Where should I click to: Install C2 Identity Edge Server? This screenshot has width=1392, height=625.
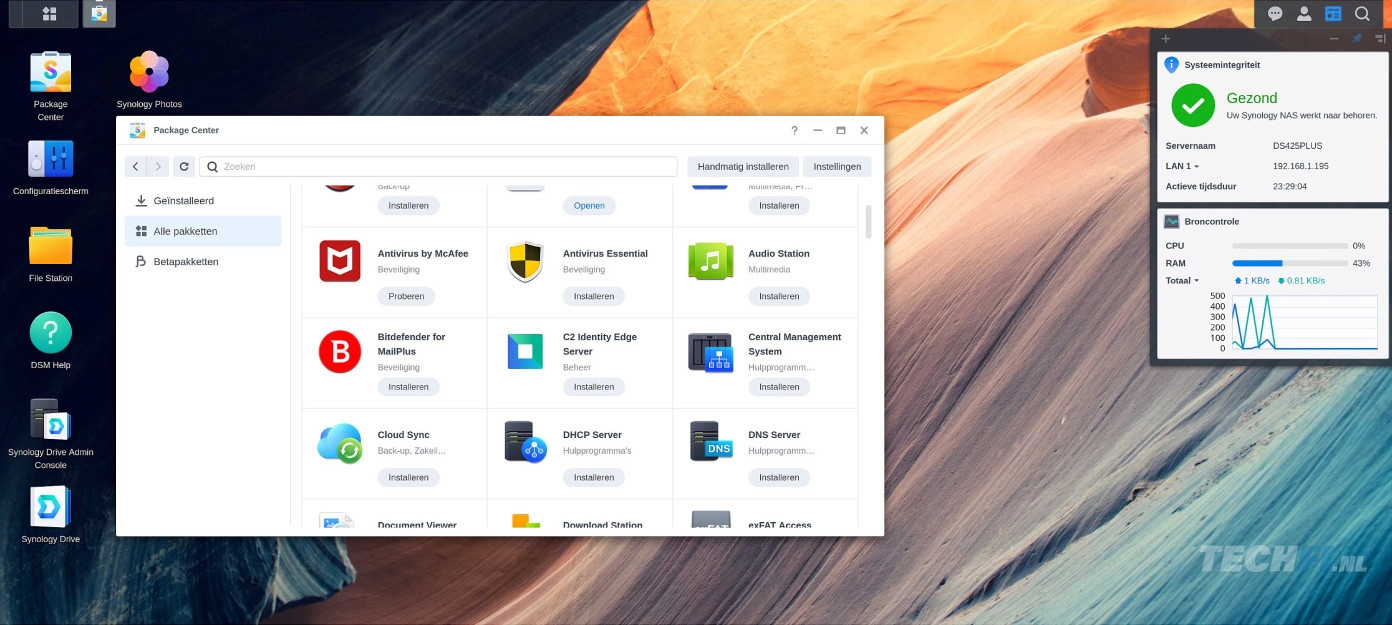tap(594, 387)
